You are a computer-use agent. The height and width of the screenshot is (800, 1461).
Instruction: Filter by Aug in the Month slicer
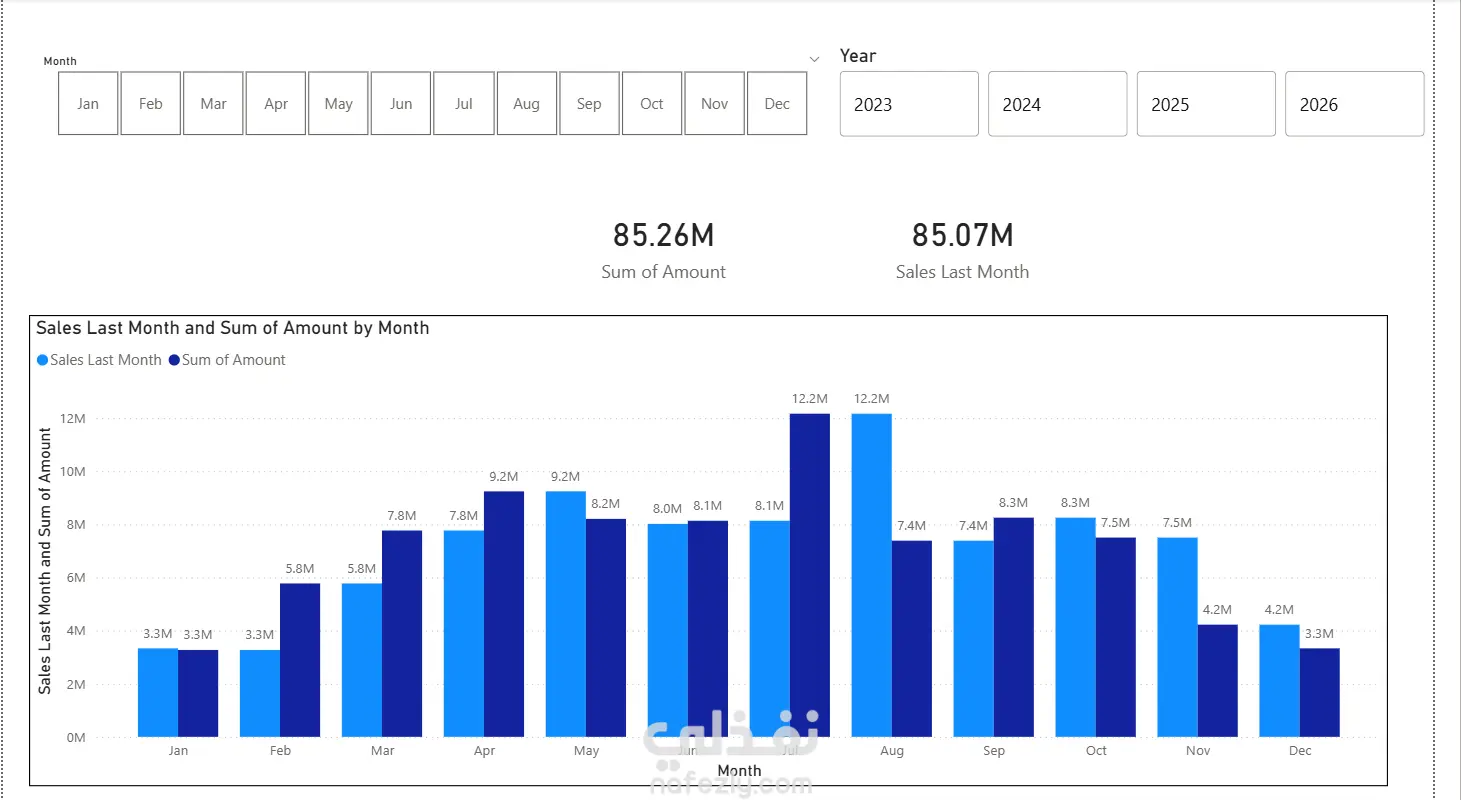(526, 103)
